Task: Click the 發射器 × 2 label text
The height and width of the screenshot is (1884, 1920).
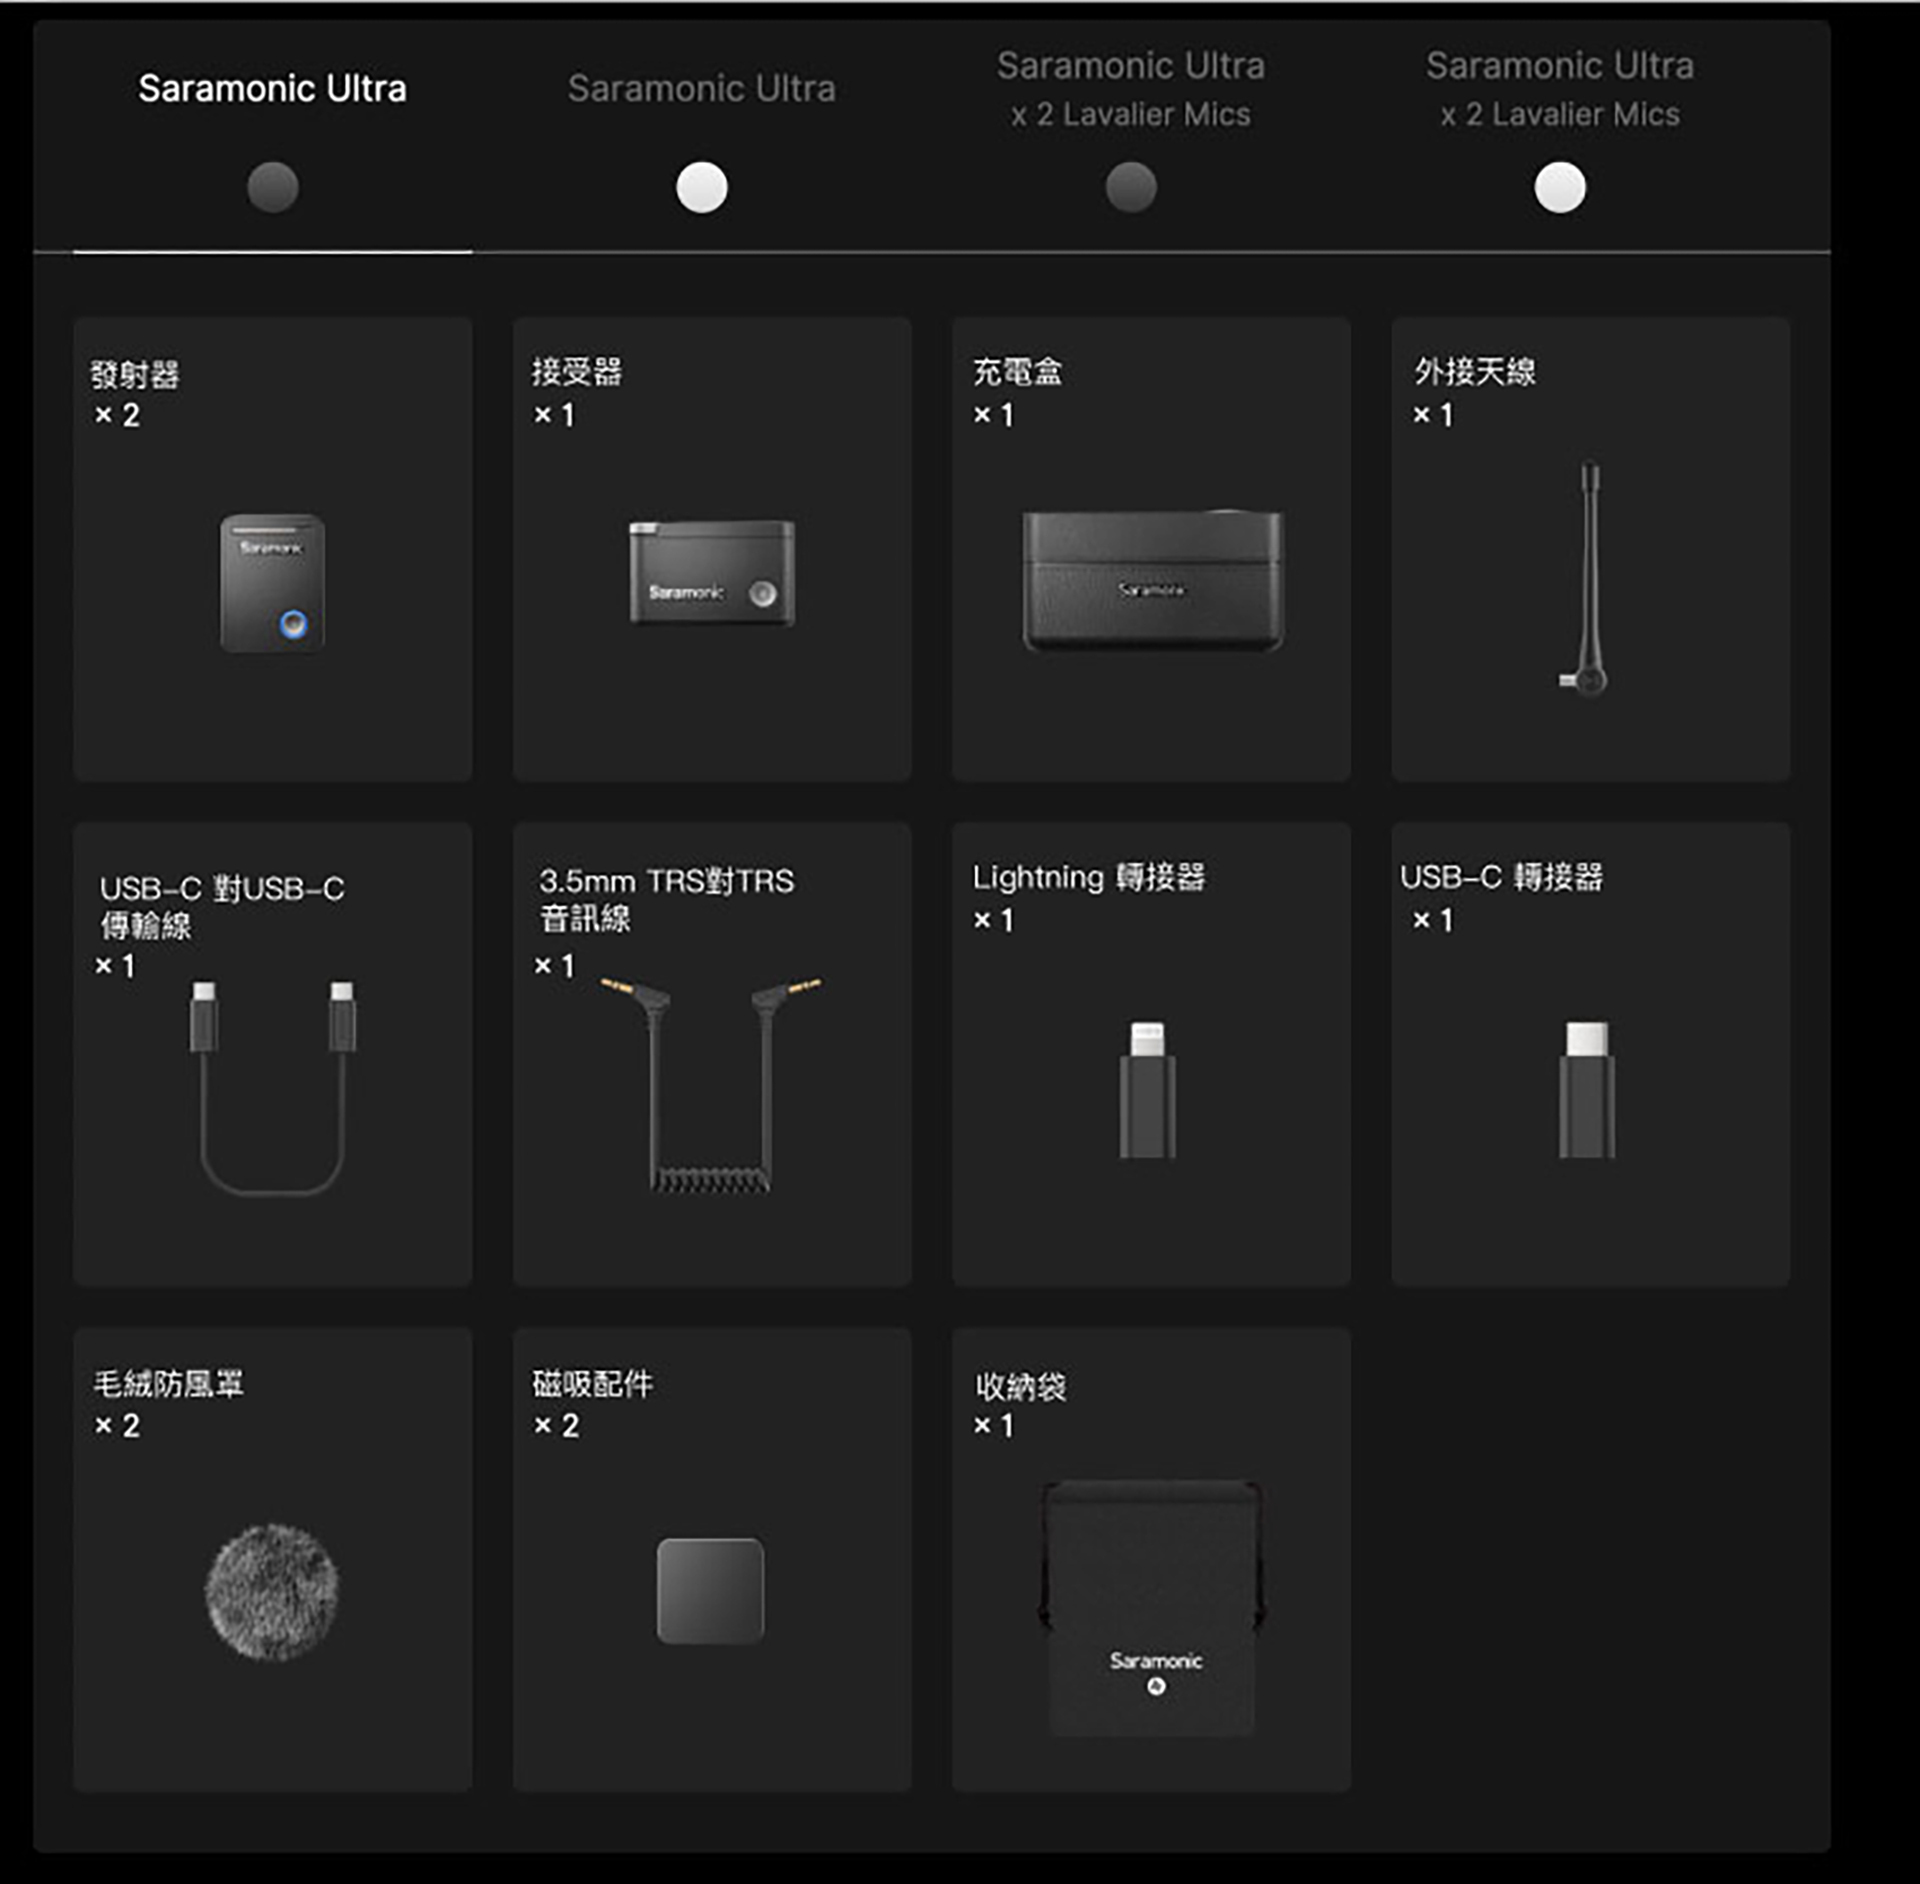Action: [x=135, y=376]
